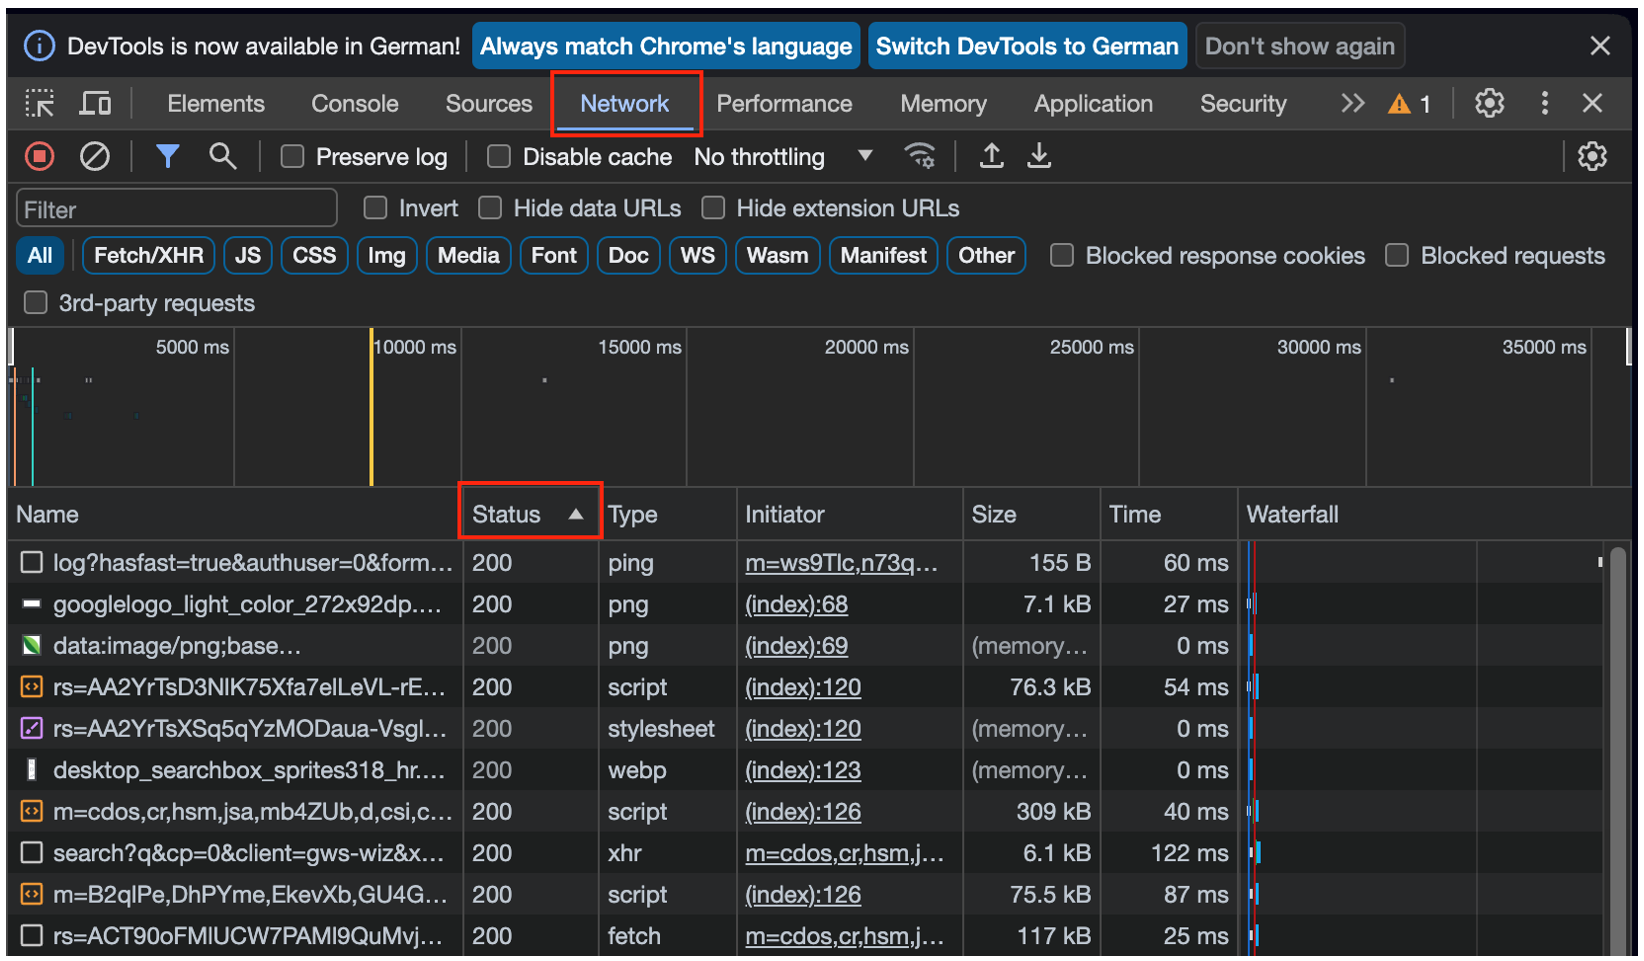This screenshot has width=1644, height=961.
Task: Open initiator link (index):123
Action: [803, 770]
